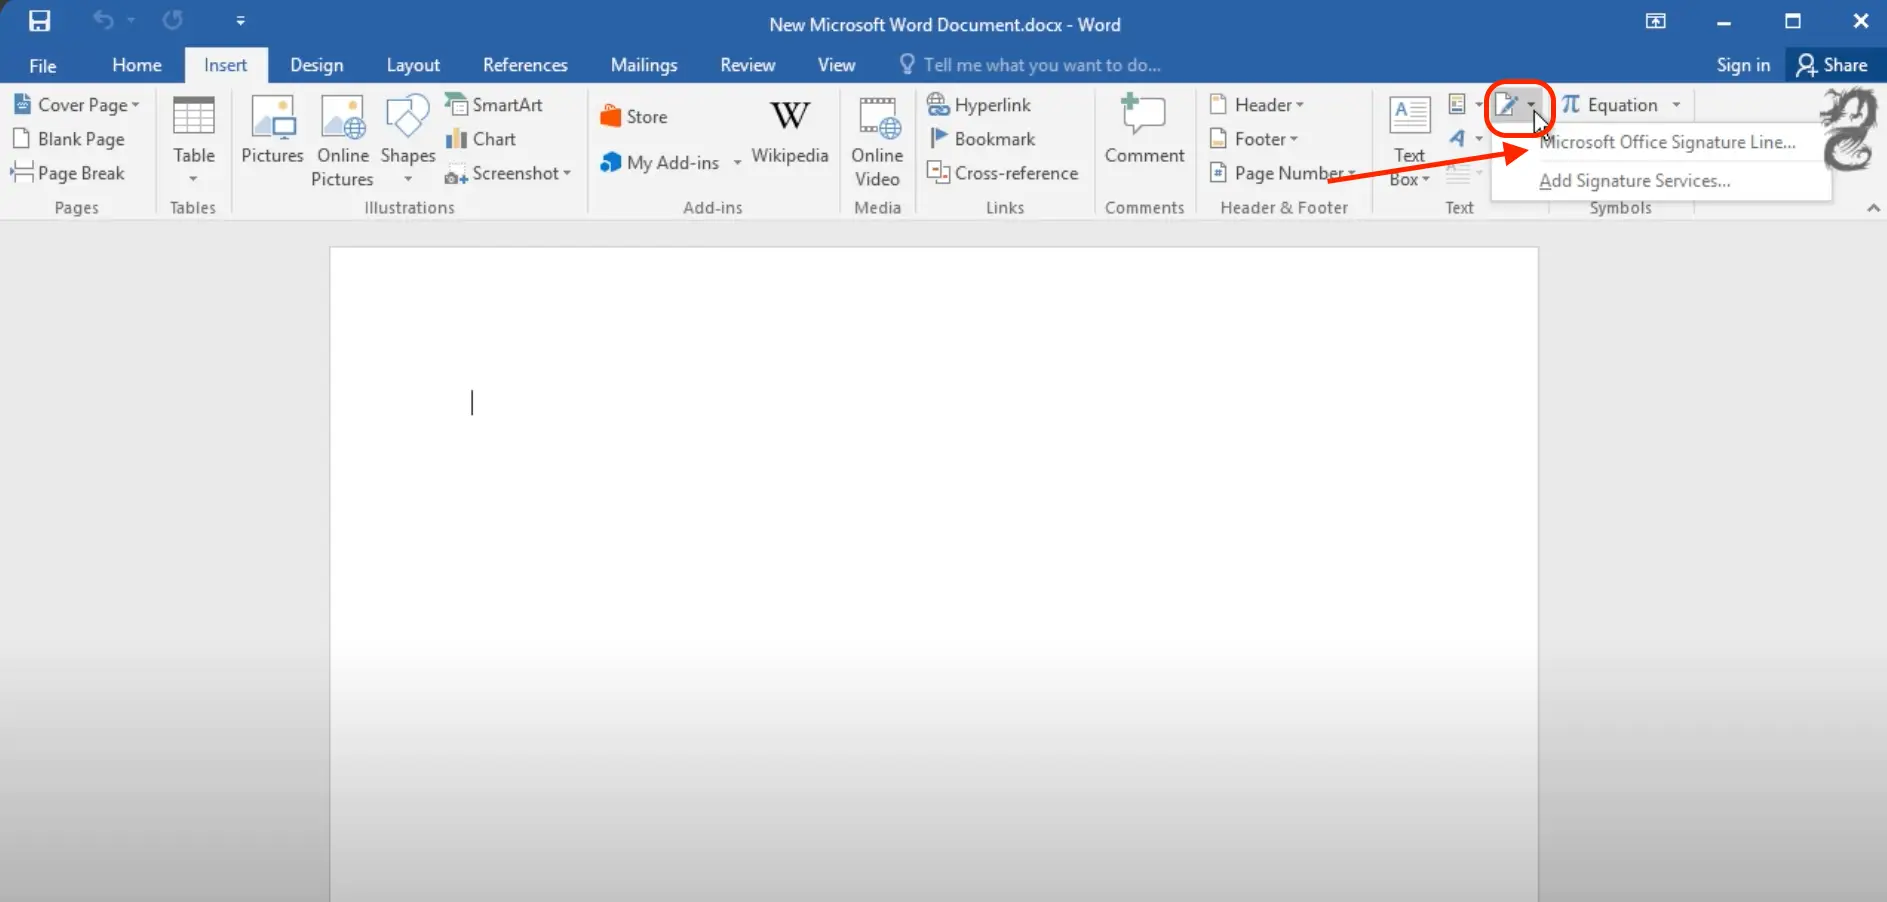Open the Footer dropdown

coord(1254,139)
